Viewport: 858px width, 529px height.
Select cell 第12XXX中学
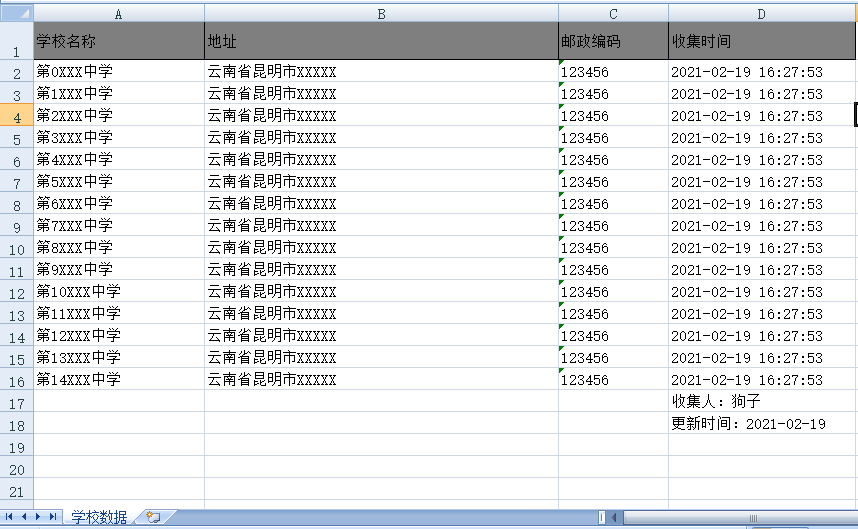point(119,335)
